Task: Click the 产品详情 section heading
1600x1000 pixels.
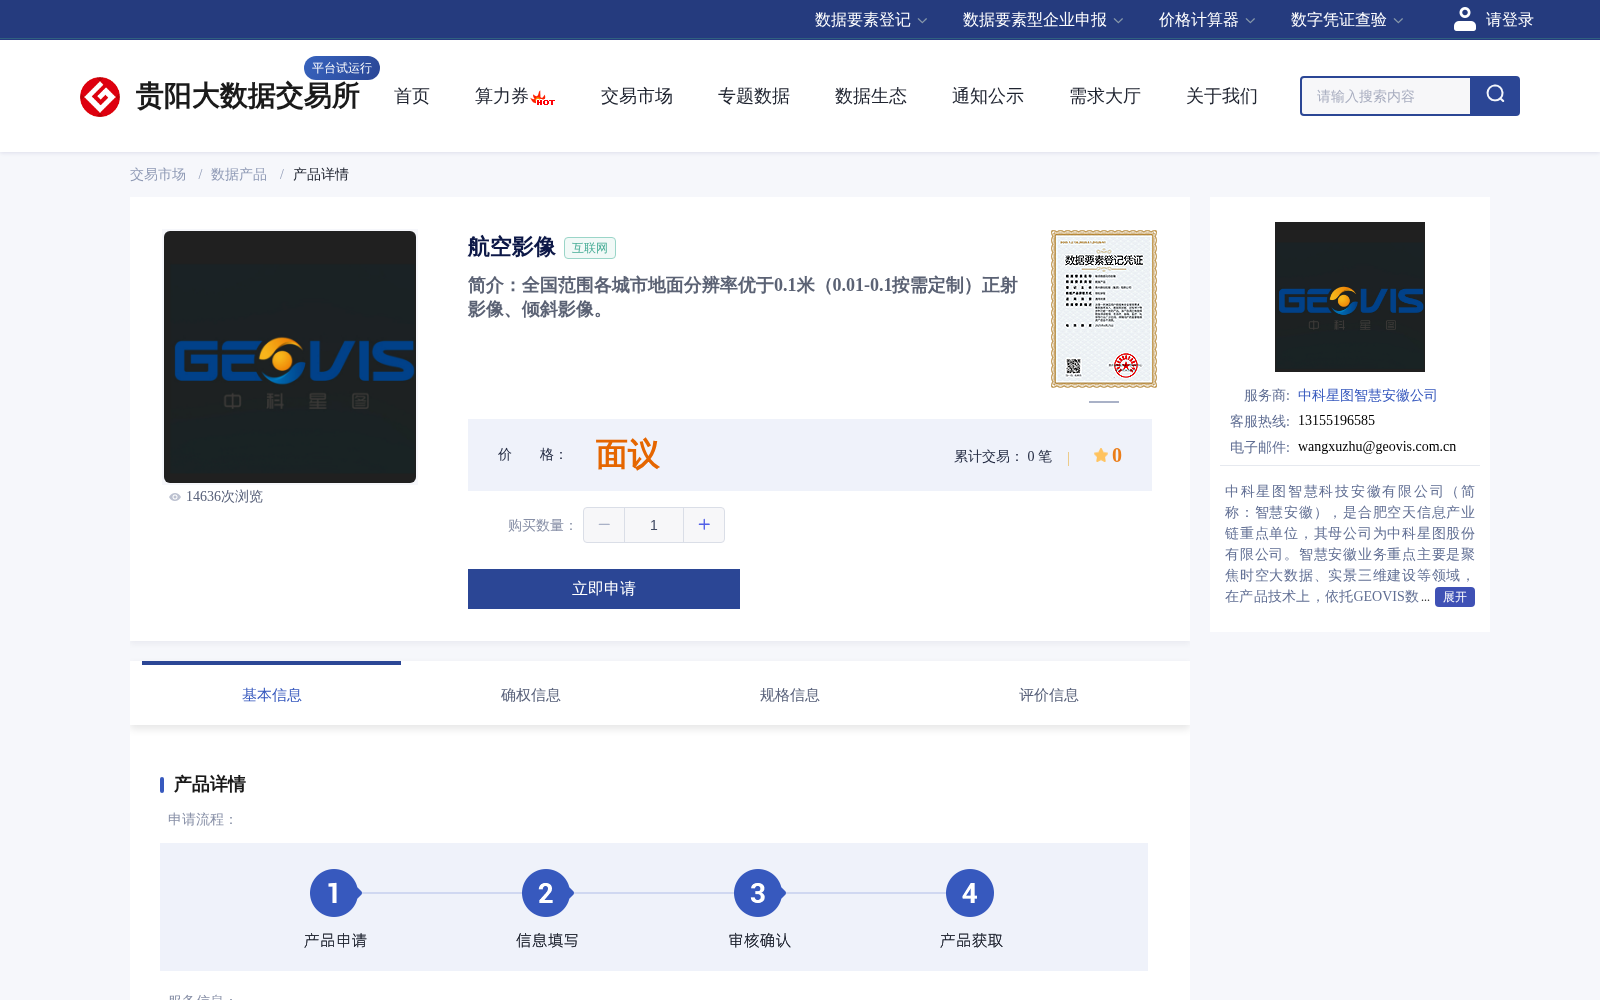Action: (209, 784)
